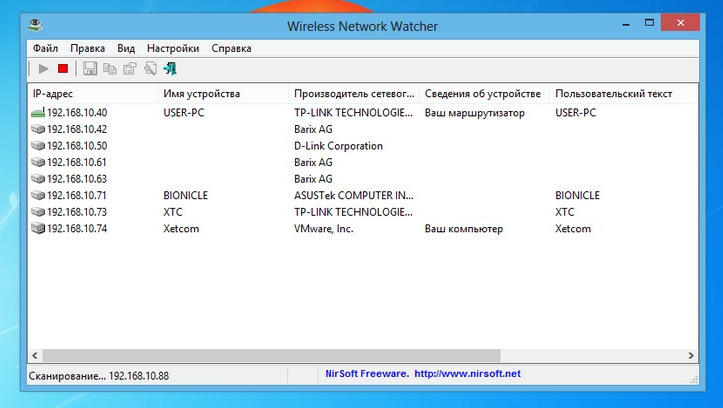Click device icon beside 192.168.10.50
The width and height of the screenshot is (723, 408).
coord(38,146)
